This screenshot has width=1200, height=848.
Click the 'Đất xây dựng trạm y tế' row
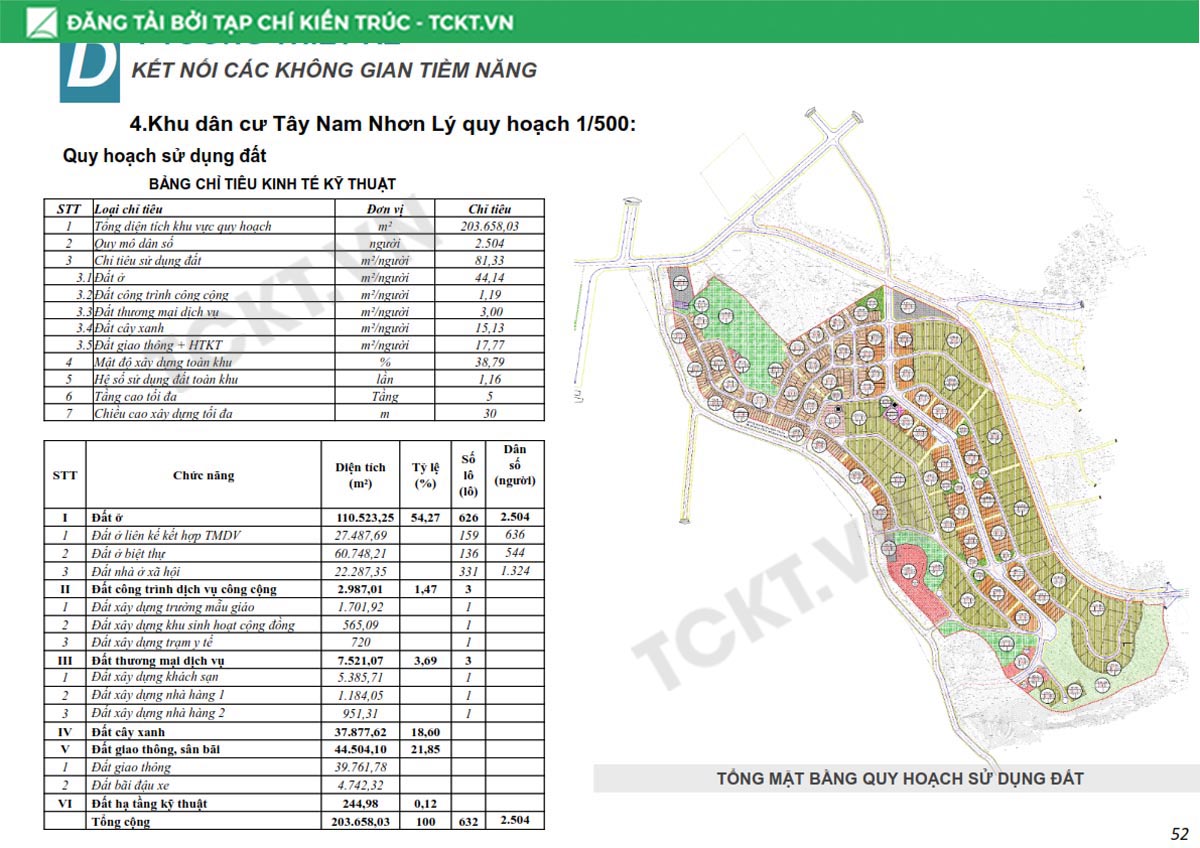pyautogui.click(x=294, y=642)
